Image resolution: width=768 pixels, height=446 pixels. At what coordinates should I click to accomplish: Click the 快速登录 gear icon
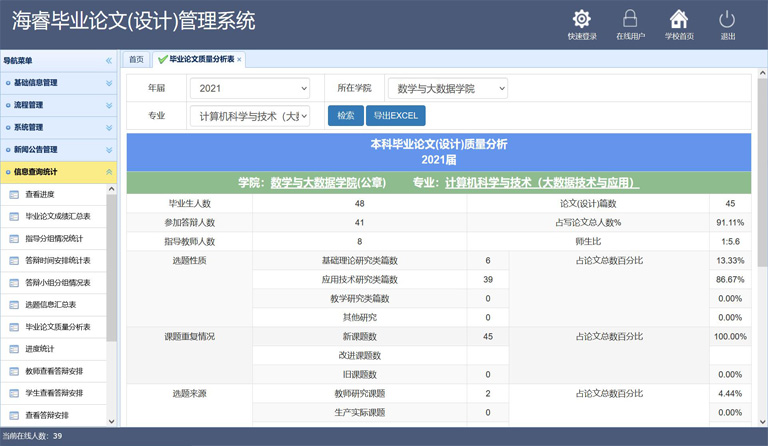pos(581,19)
